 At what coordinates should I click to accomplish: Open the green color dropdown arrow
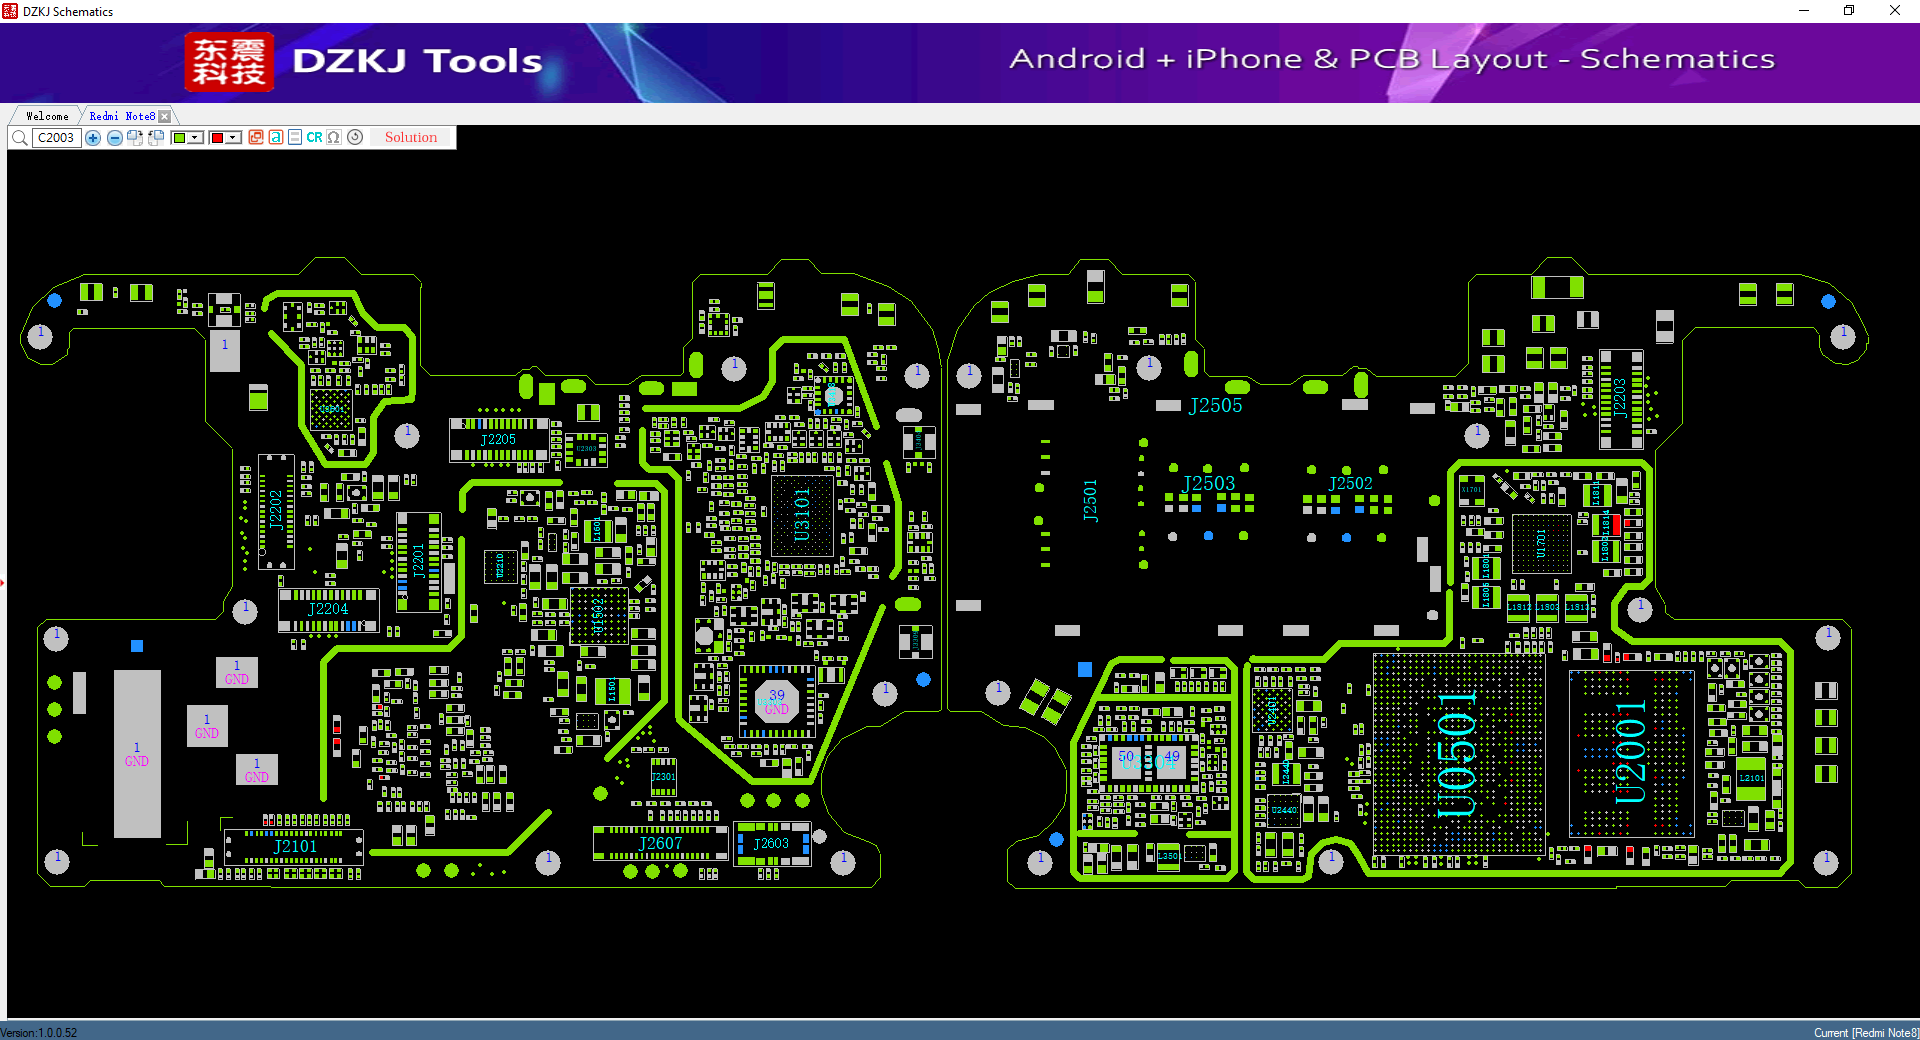[x=196, y=138]
